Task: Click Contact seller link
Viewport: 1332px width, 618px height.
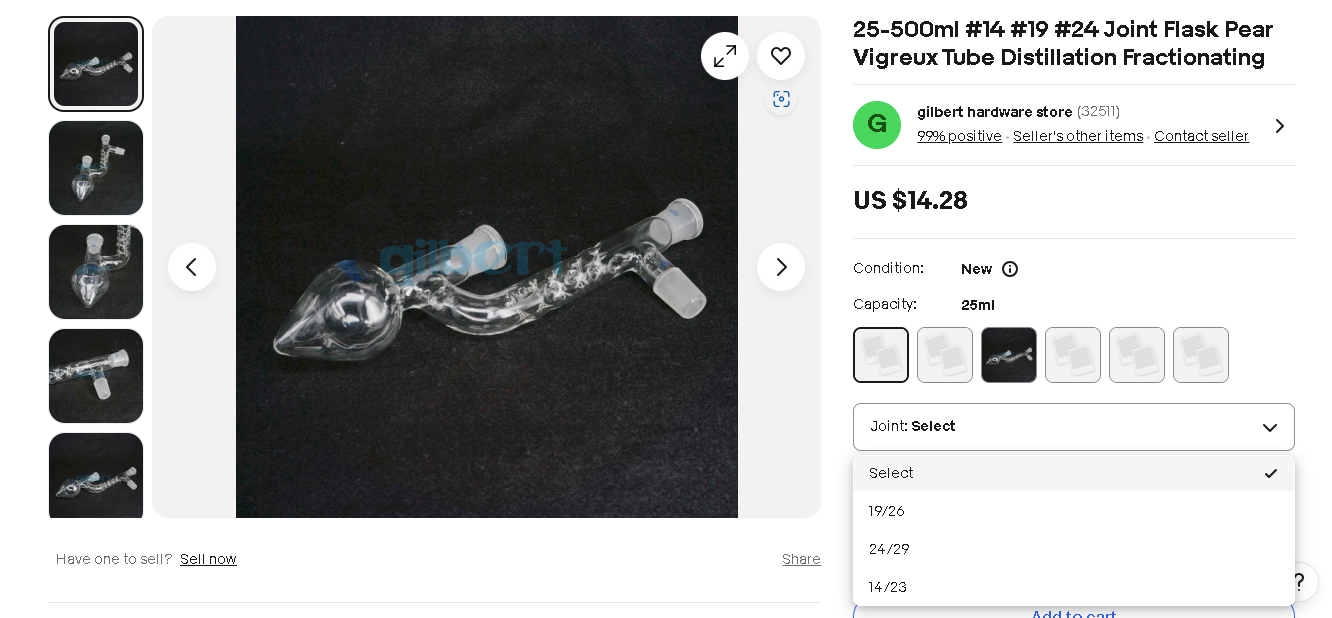Action: [1201, 136]
